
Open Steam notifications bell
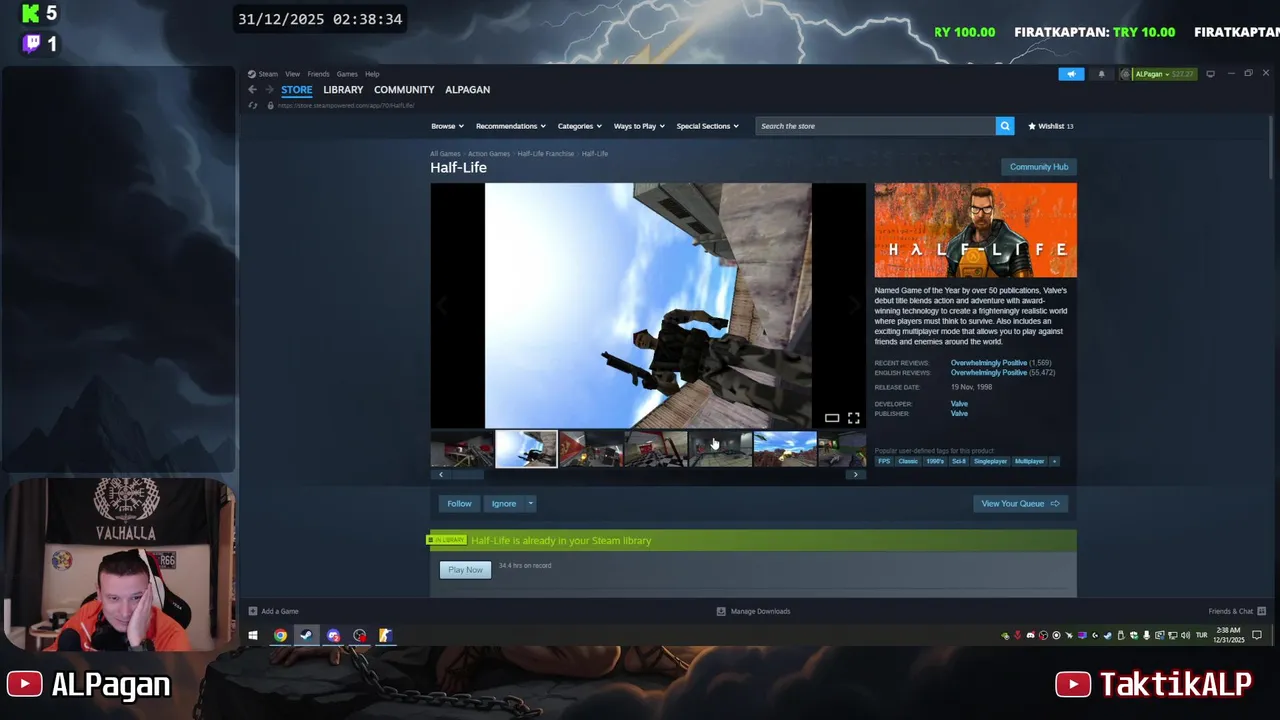(1101, 74)
